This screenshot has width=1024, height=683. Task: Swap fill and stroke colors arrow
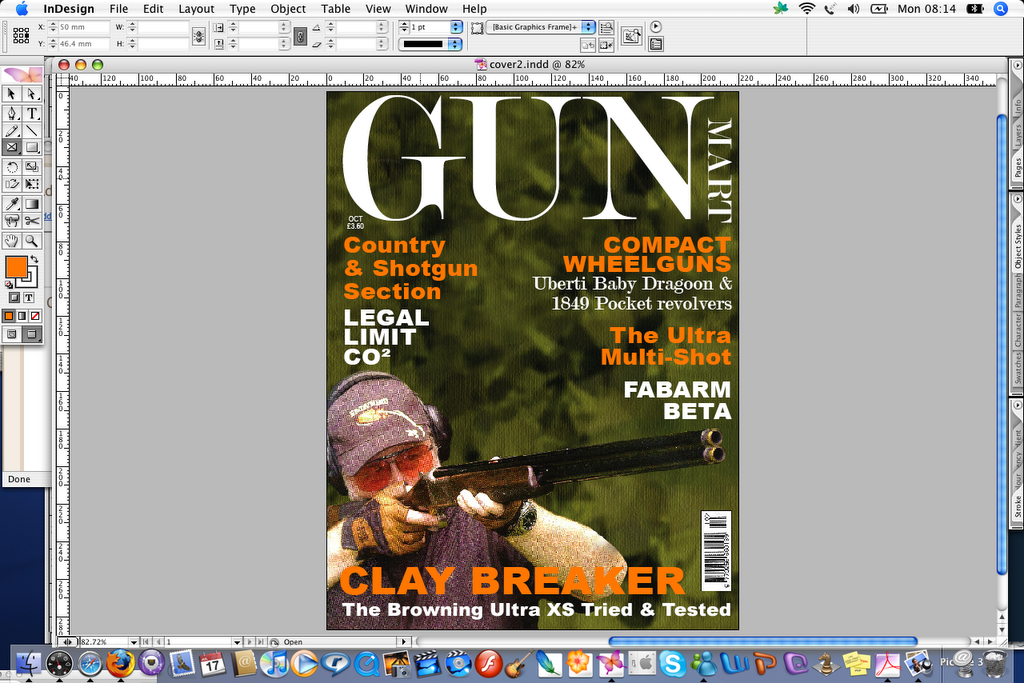point(35,259)
